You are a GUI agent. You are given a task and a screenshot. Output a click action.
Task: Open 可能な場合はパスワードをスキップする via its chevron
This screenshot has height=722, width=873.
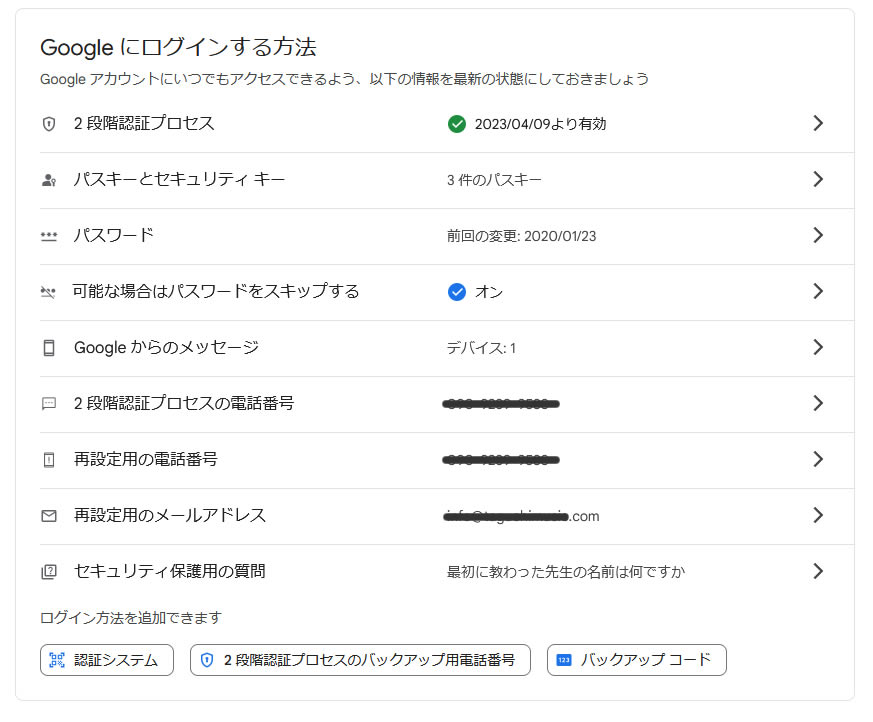[818, 291]
